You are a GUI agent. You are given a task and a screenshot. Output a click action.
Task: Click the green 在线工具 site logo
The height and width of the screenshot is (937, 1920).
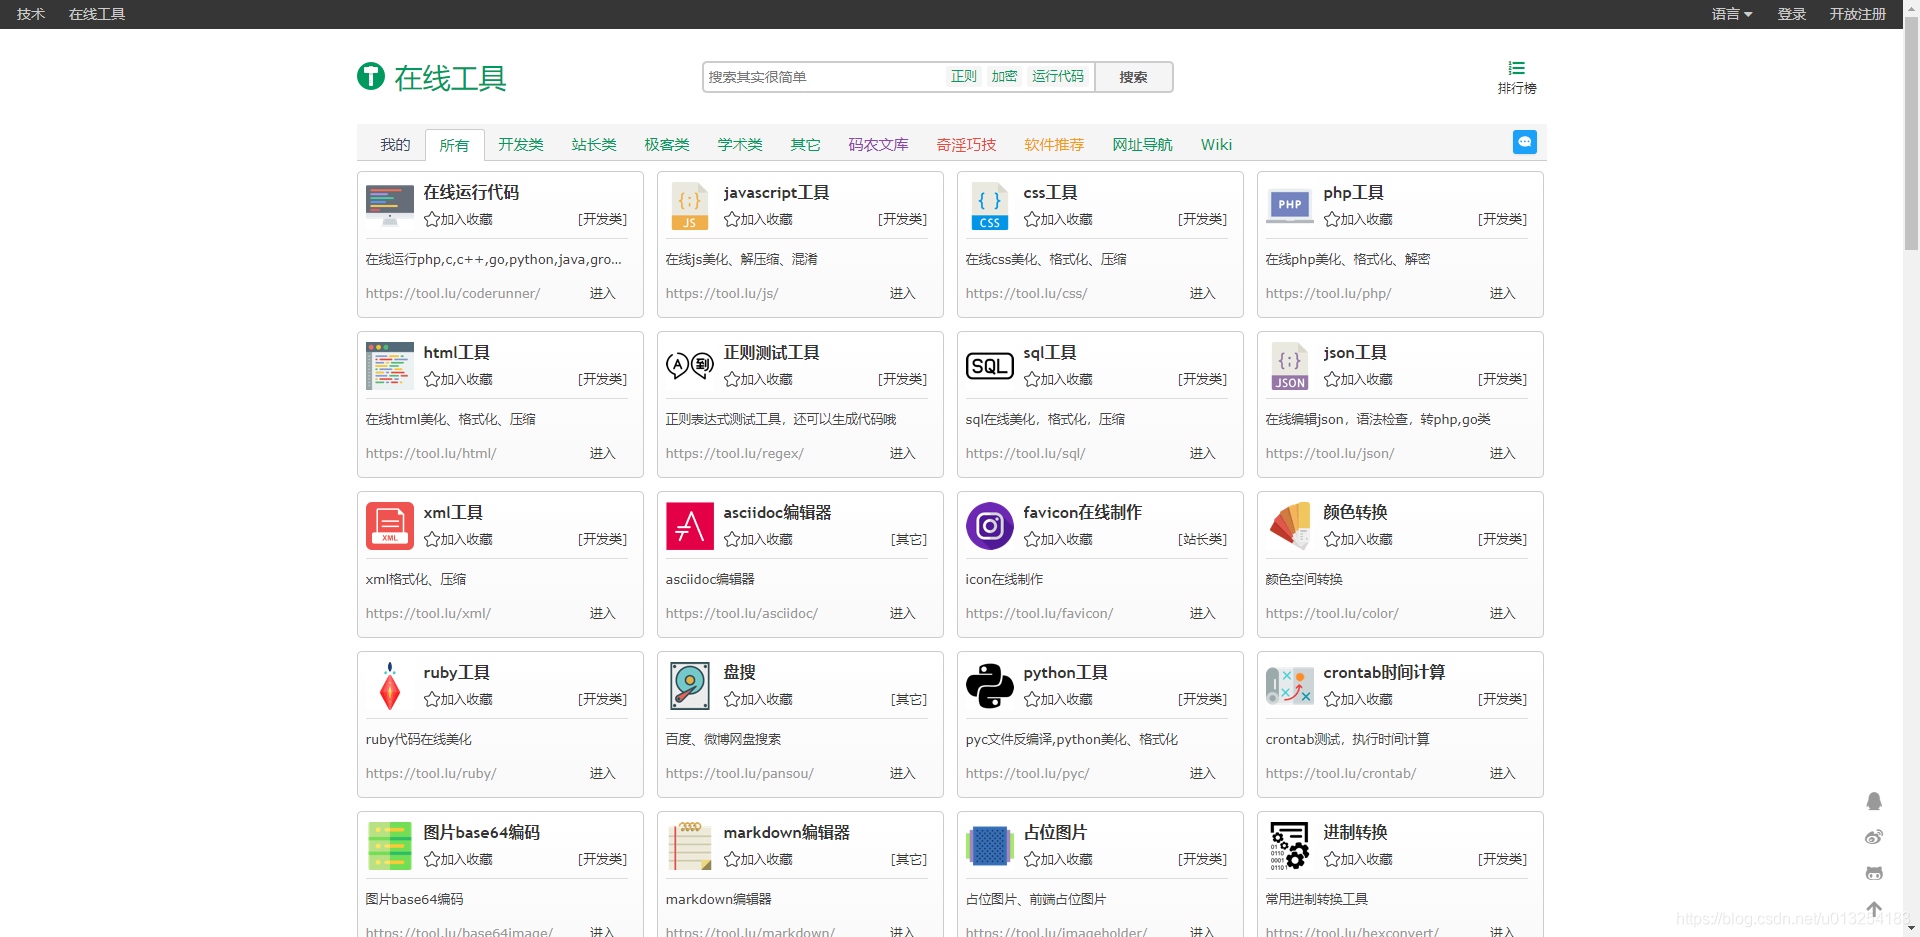point(432,77)
